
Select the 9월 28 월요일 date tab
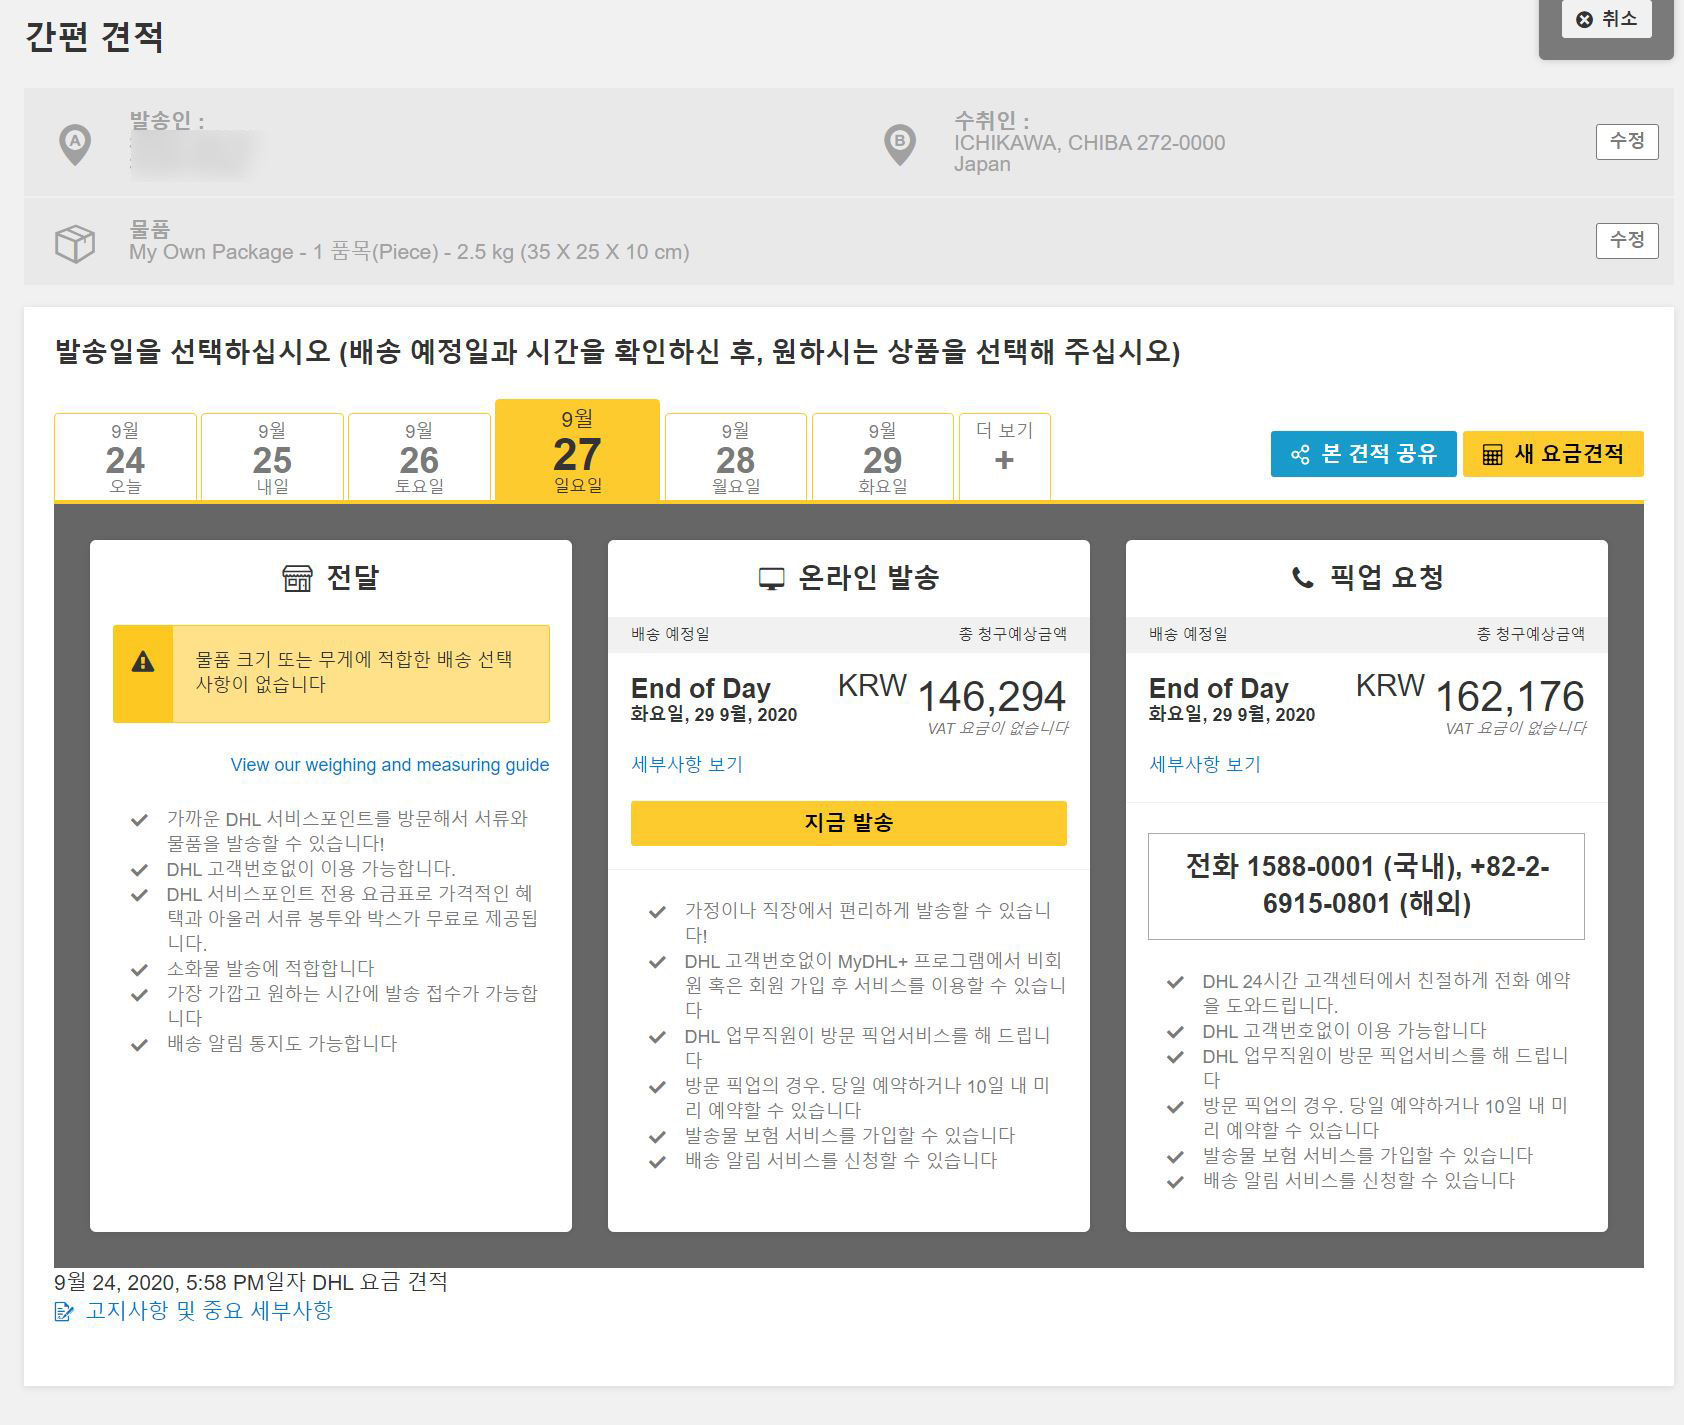[735, 457]
